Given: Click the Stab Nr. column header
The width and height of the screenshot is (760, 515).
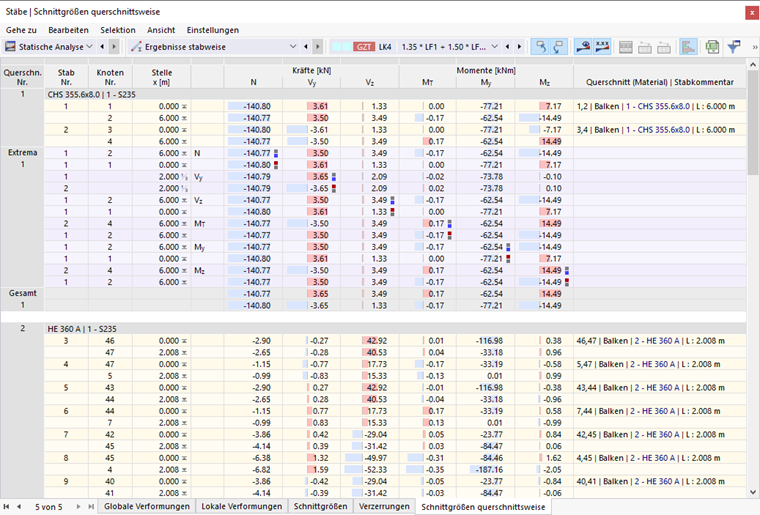Looking at the screenshot, I should [x=66, y=77].
